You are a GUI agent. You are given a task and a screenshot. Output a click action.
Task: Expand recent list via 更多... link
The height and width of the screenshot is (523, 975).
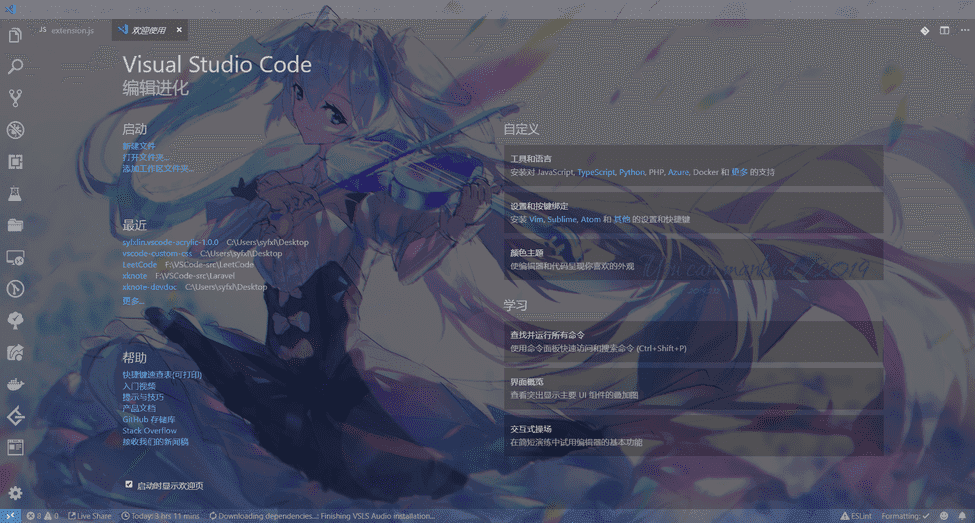(133, 300)
